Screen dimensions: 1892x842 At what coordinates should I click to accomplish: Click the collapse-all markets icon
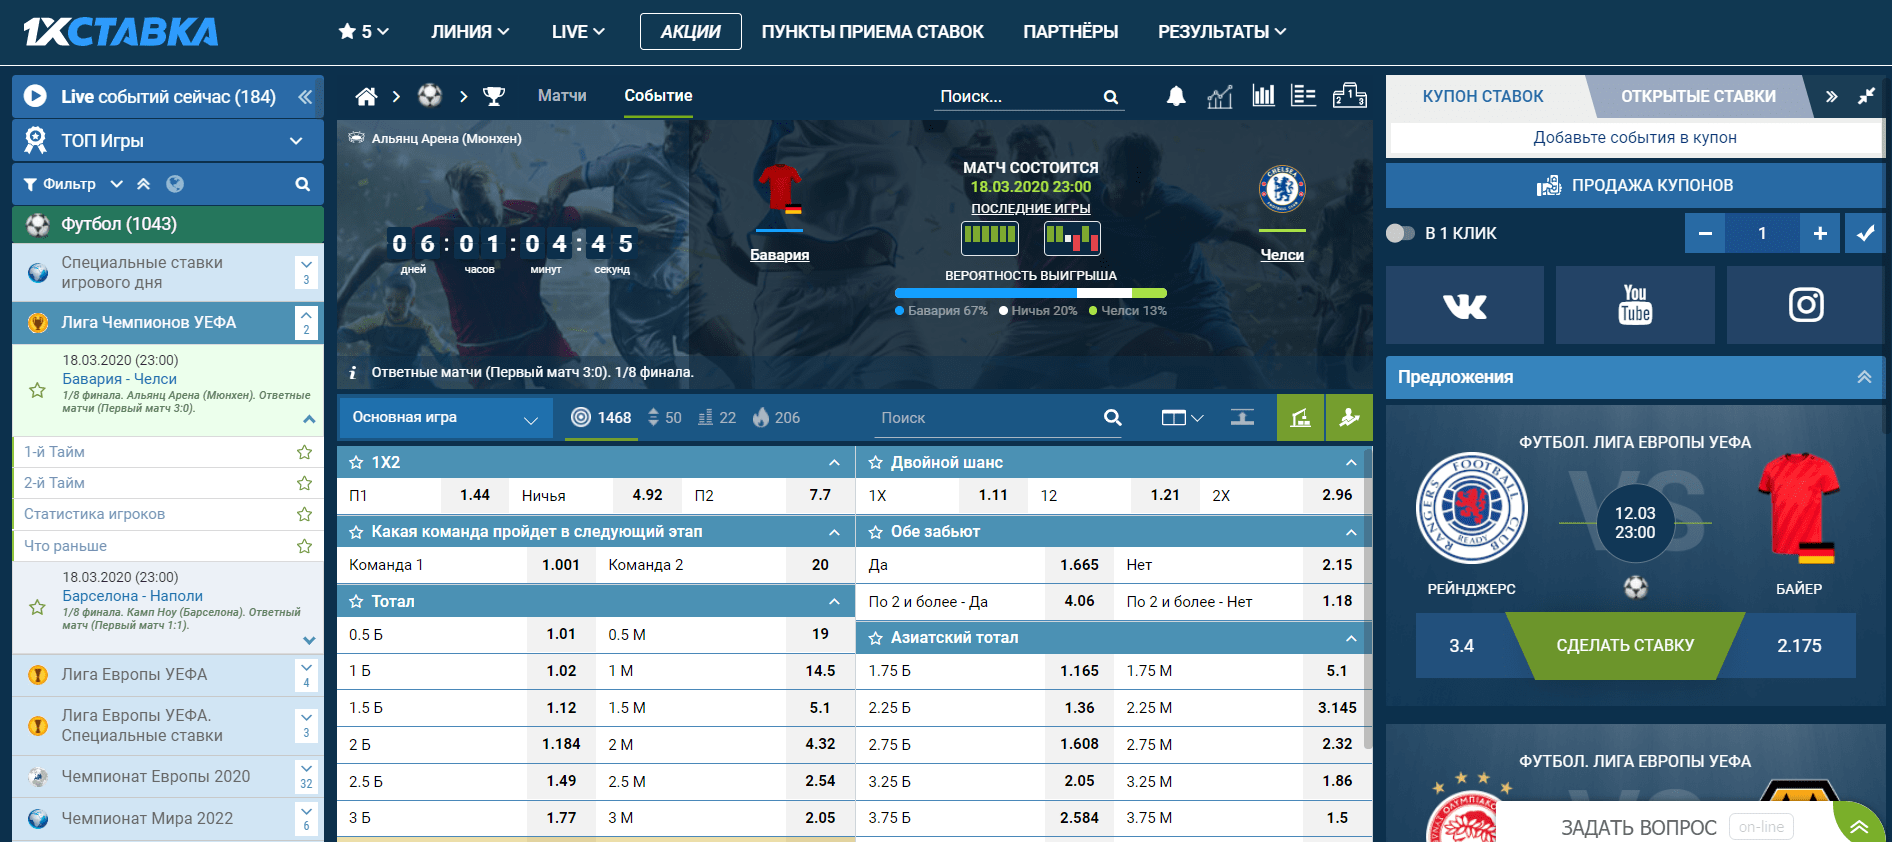pyautogui.click(x=1242, y=418)
